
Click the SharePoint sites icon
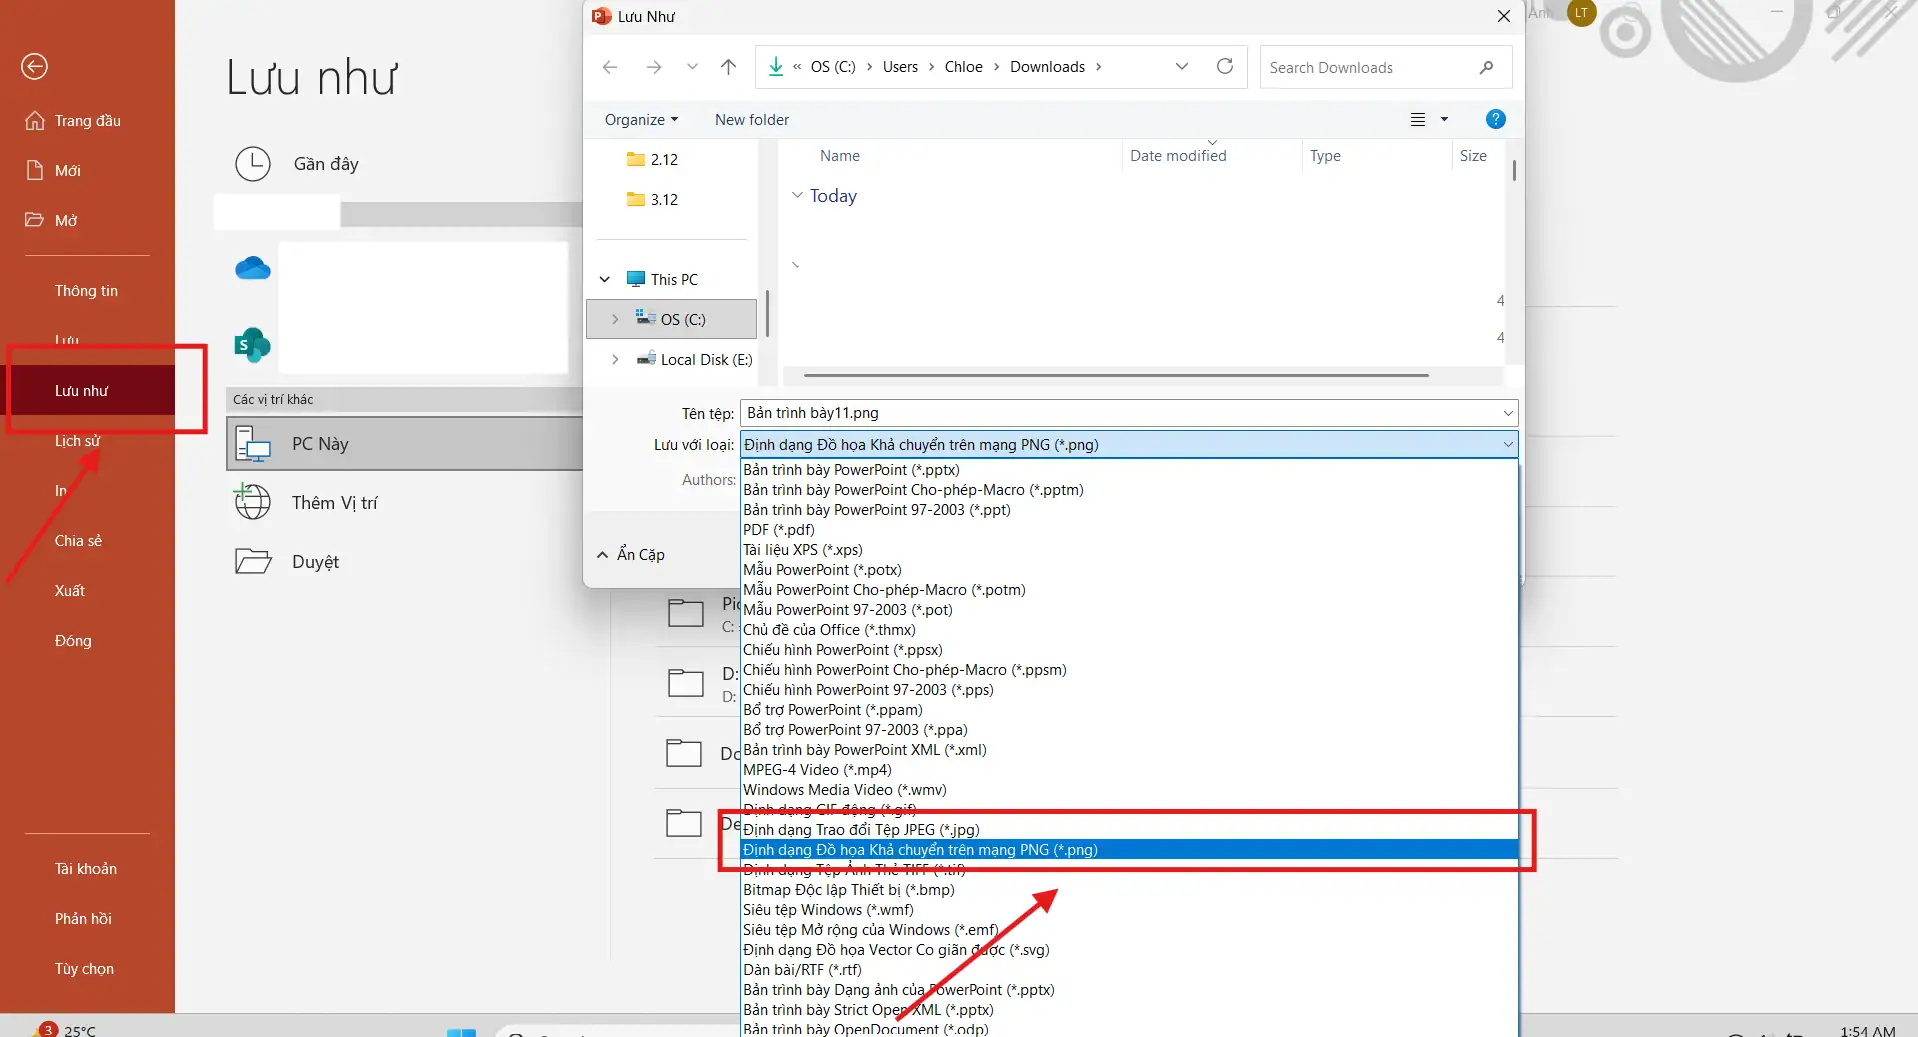coord(252,345)
